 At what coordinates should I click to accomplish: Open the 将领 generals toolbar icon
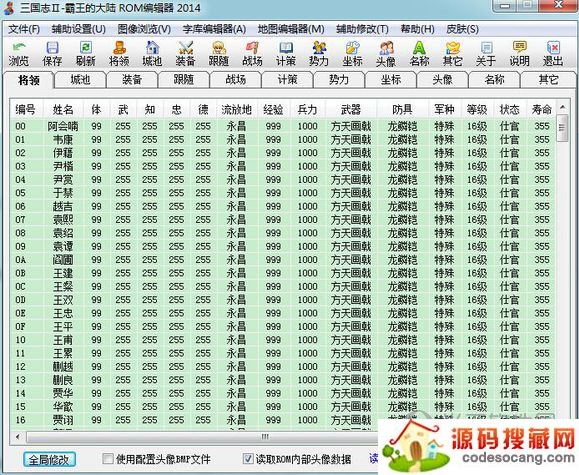point(119,54)
